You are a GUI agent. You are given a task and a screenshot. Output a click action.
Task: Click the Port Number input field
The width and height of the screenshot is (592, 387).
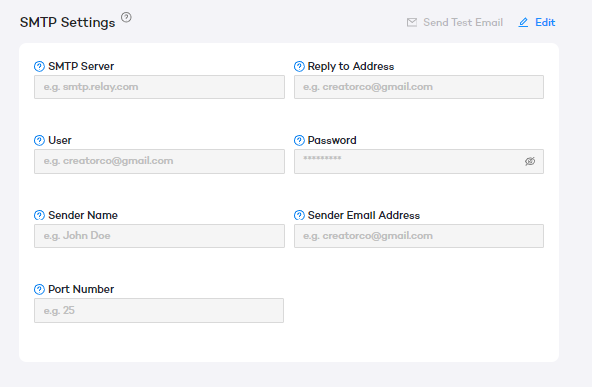pyautogui.click(x=159, y=310)
